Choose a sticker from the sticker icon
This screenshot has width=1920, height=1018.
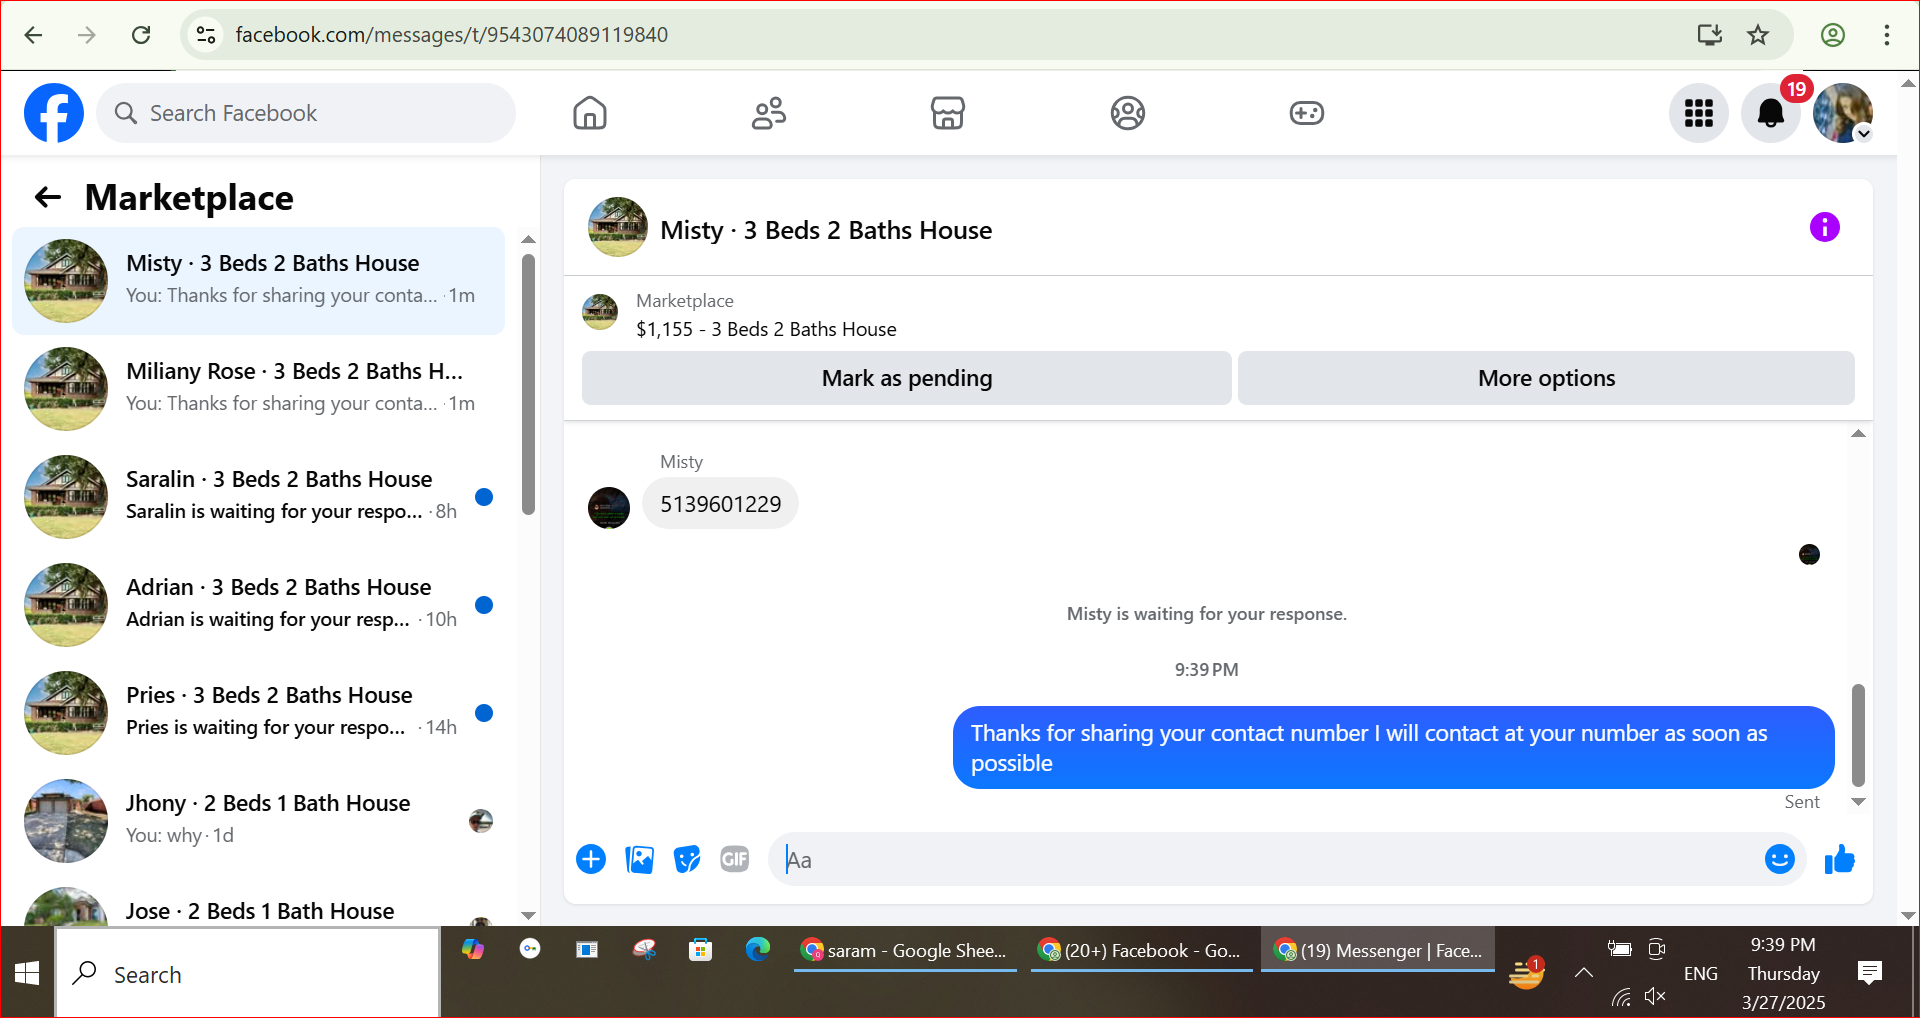pyautogui.click(x=687, y=859)
